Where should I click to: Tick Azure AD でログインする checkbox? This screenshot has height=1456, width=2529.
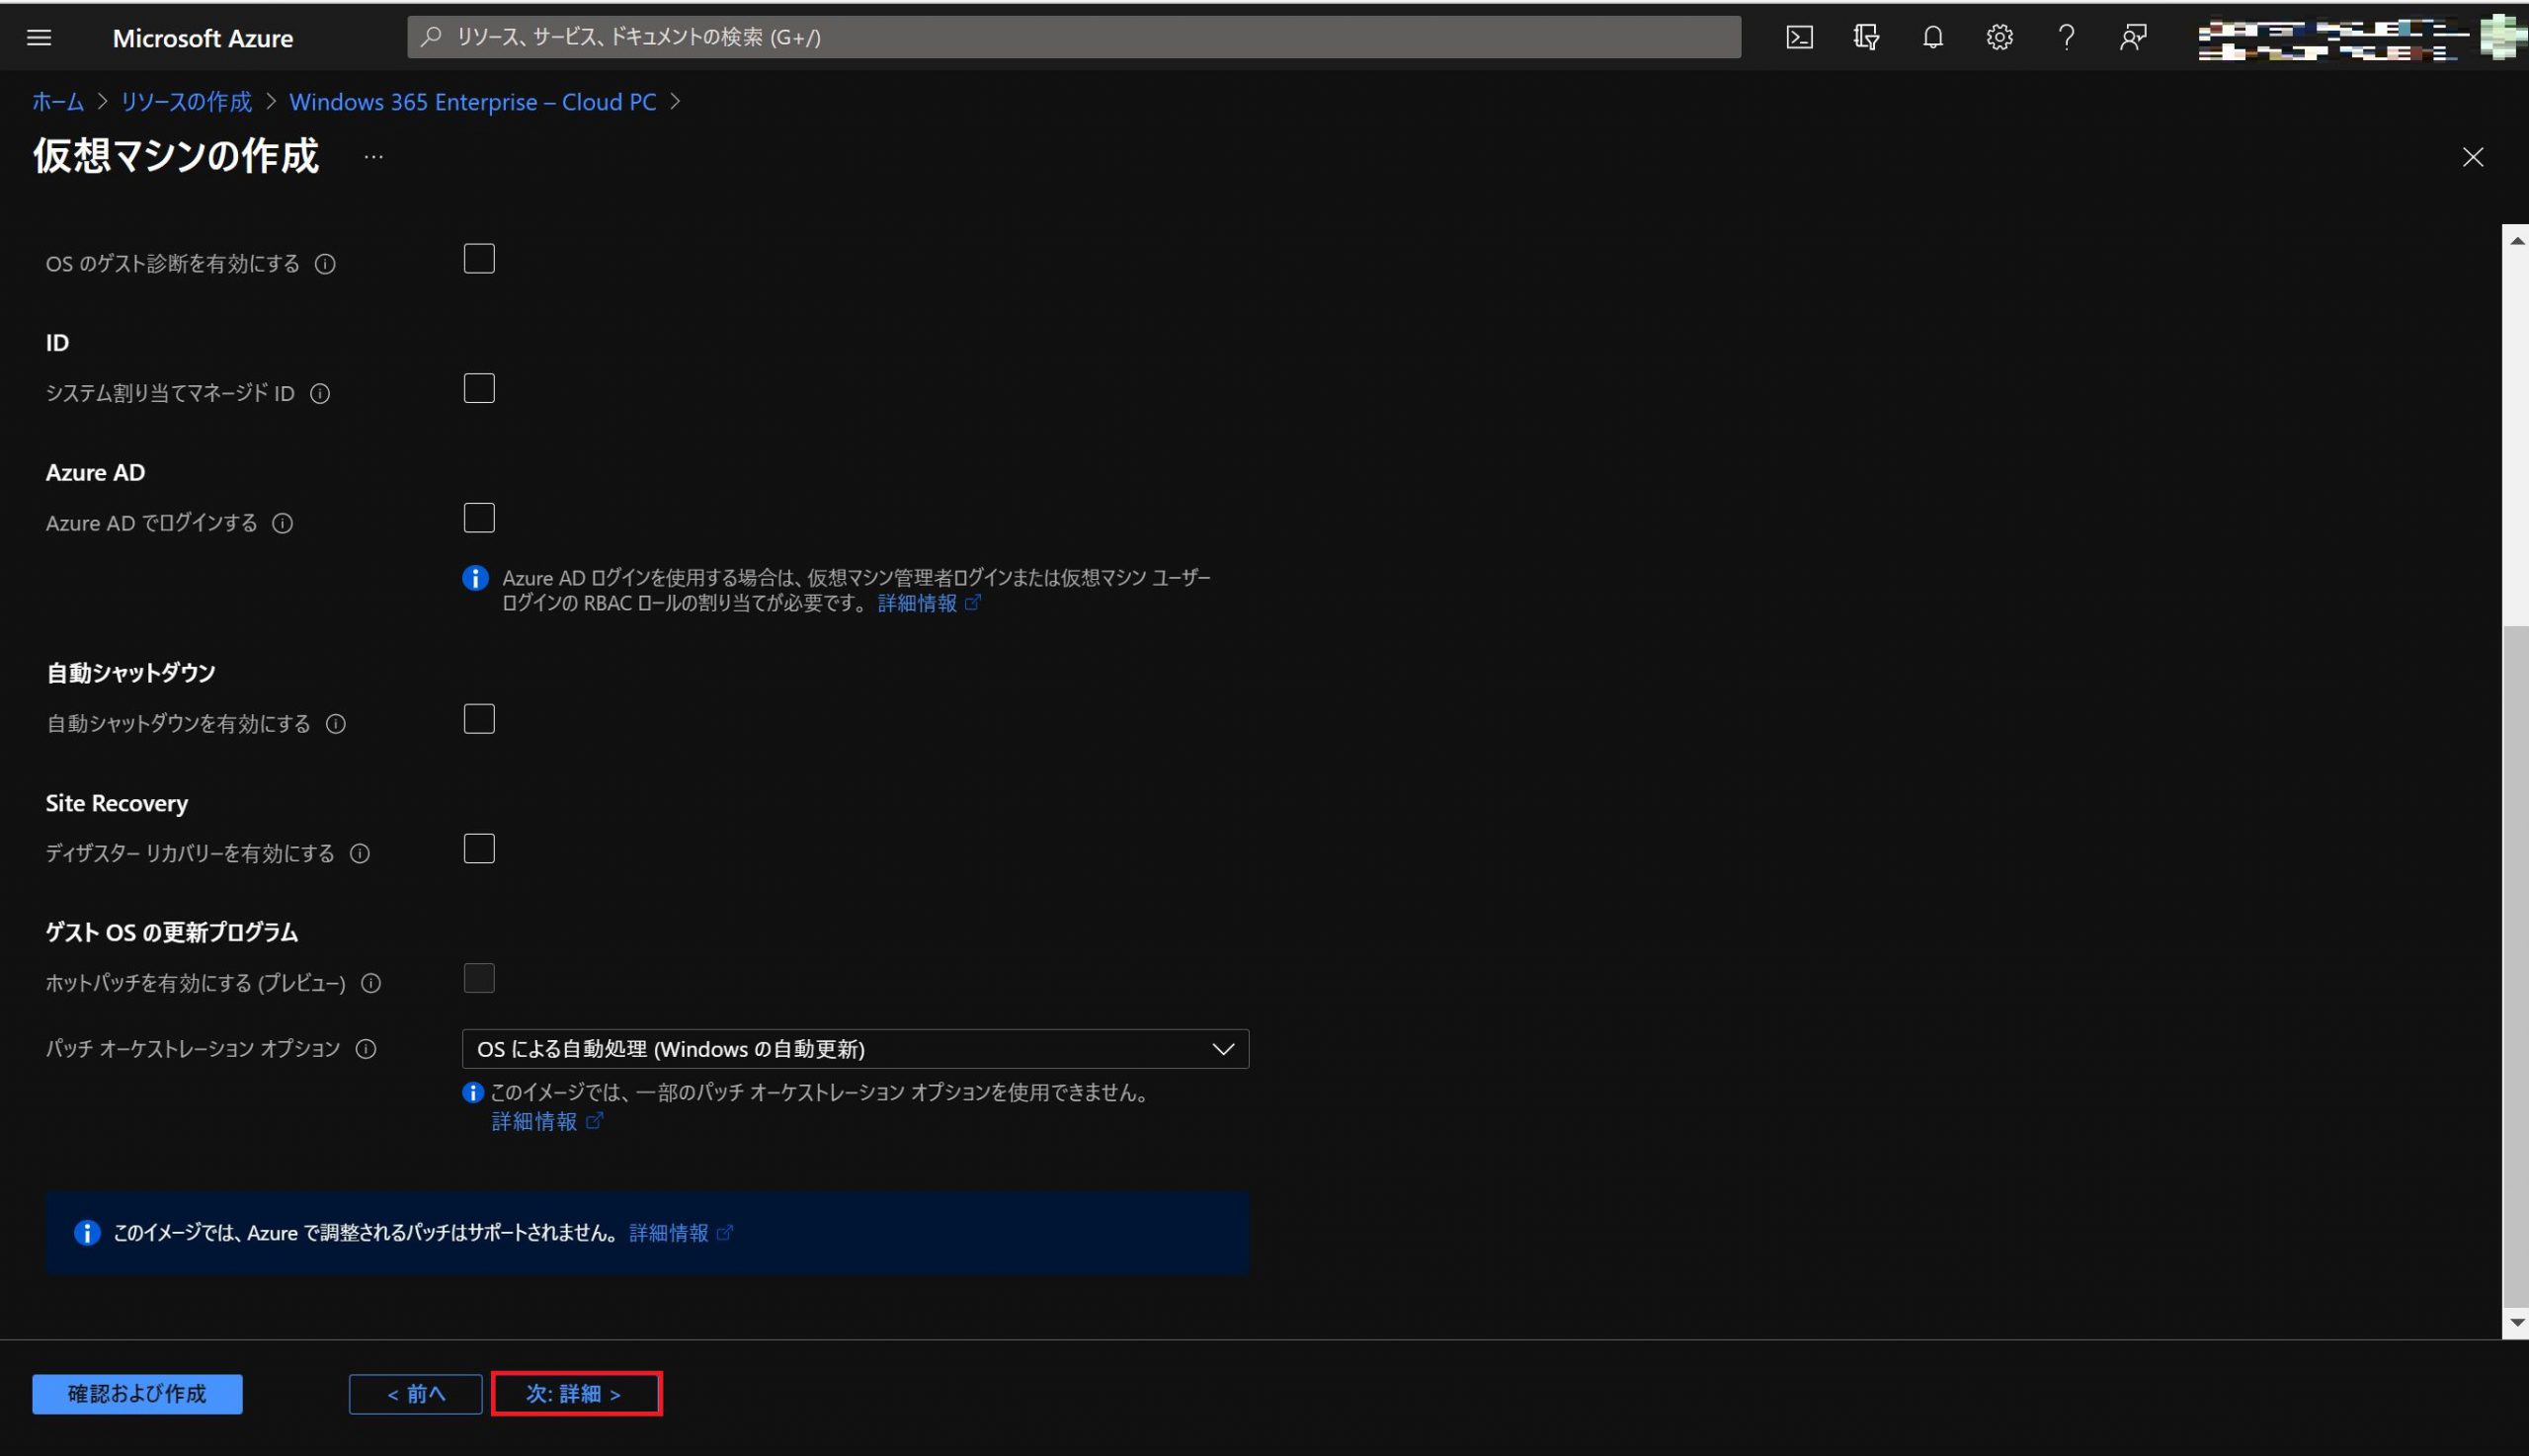click(x=479, y=518)
